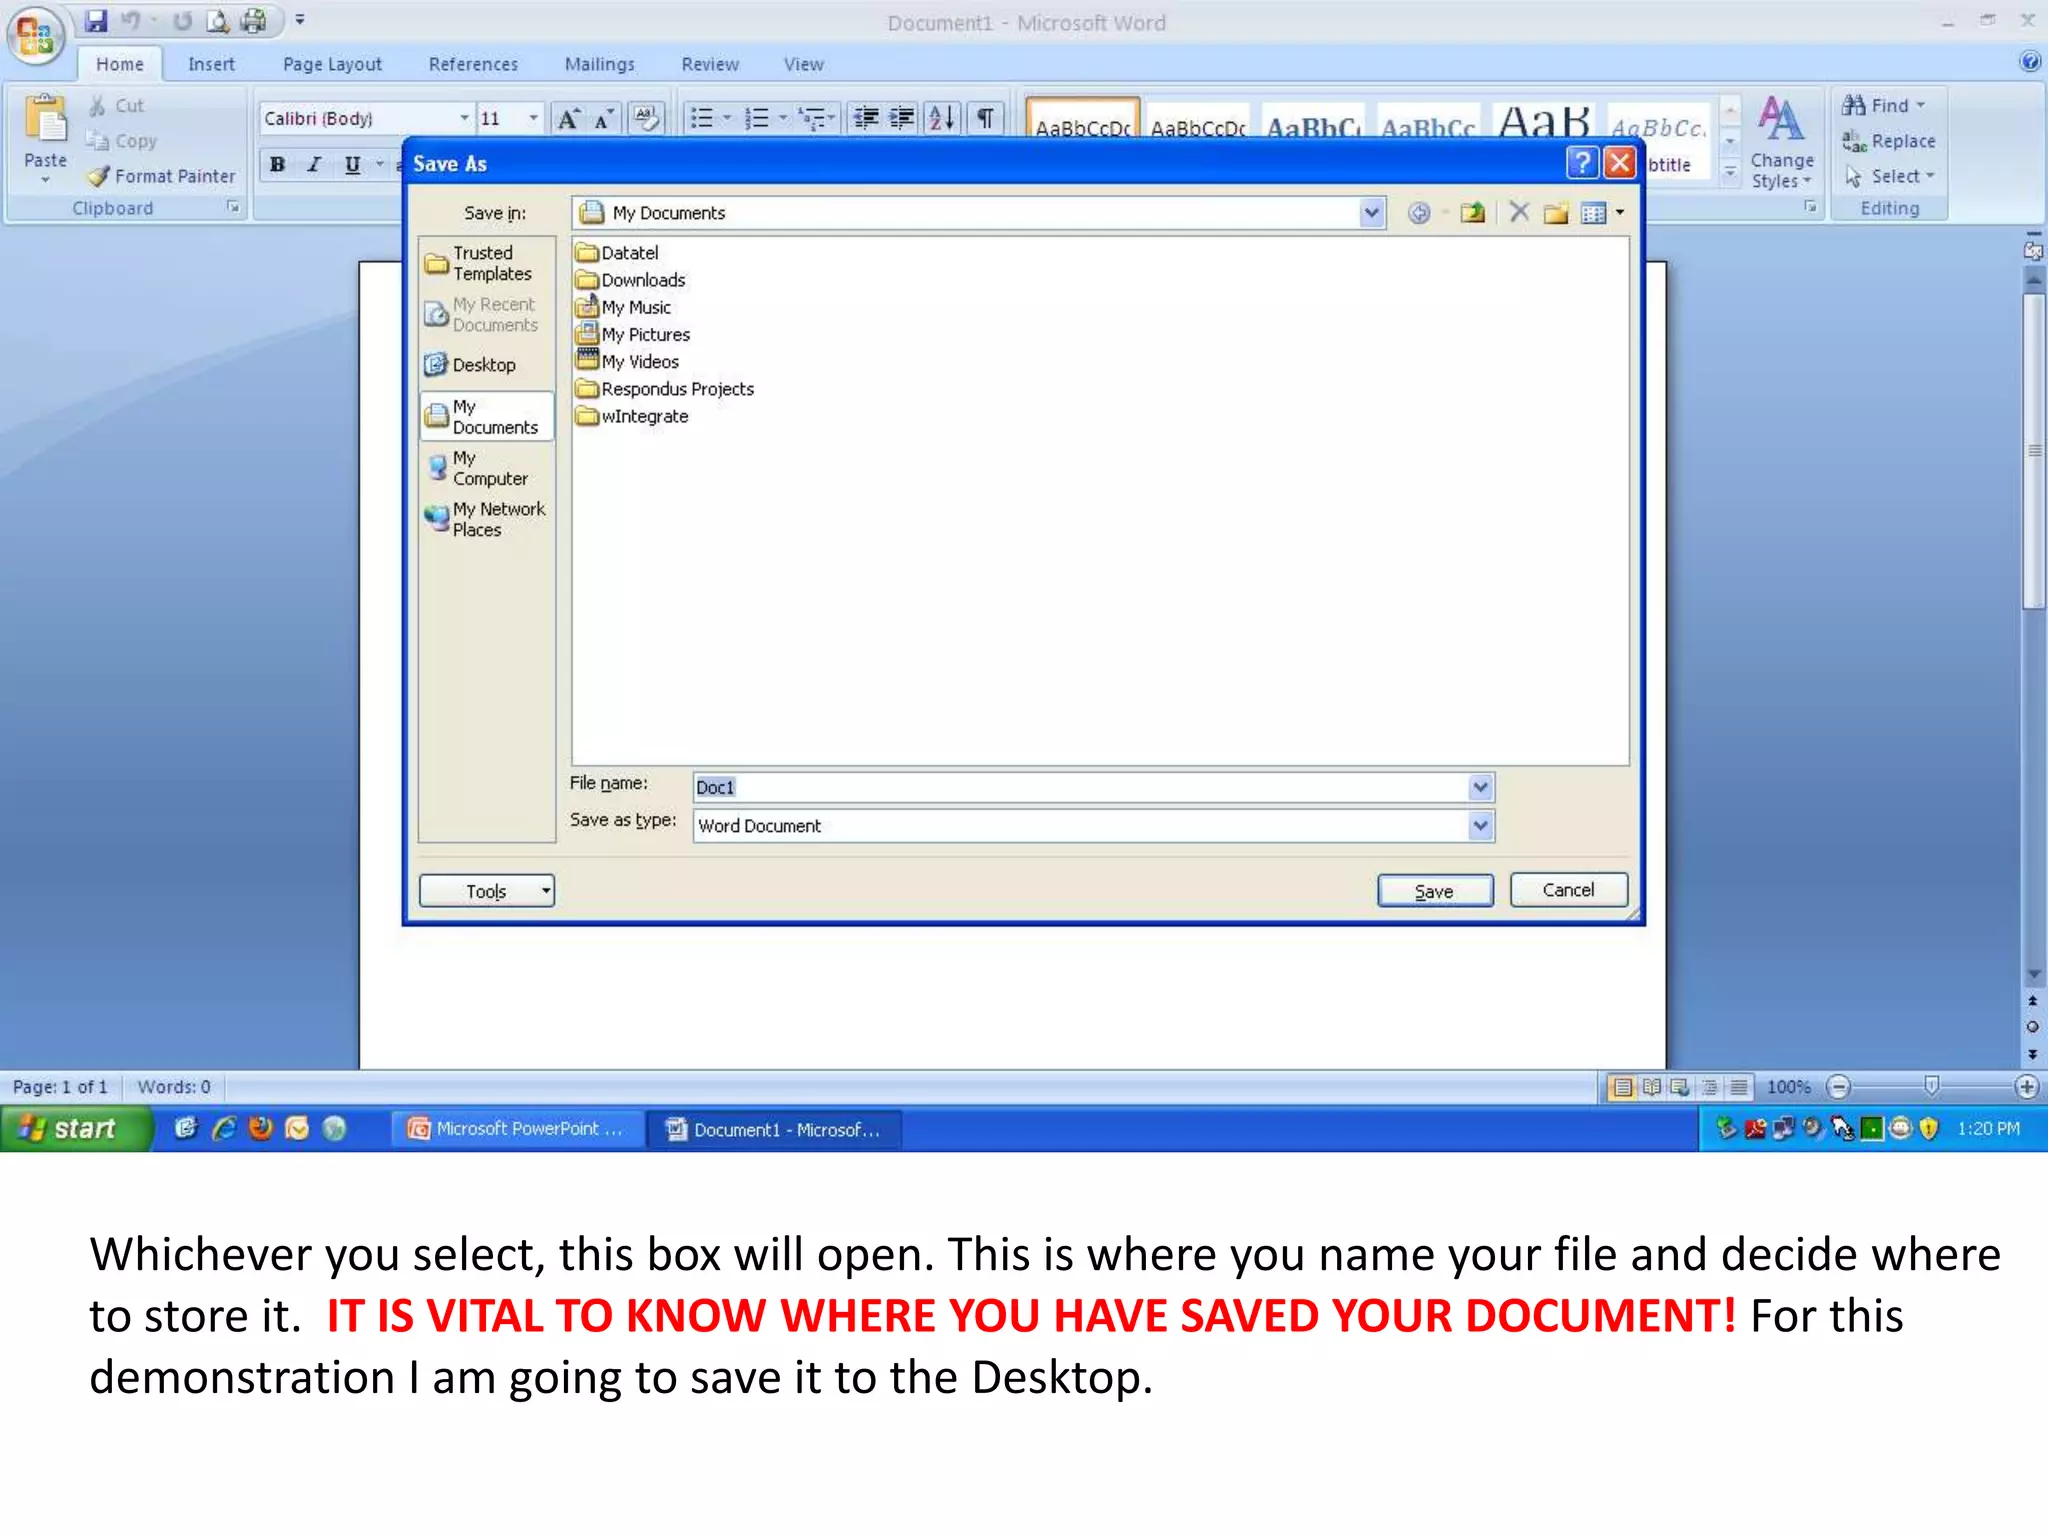Screen dimensions: 2048x1536
Task: Click the Delete X icon in Save As toolbar
Action: click(1519, 212)
